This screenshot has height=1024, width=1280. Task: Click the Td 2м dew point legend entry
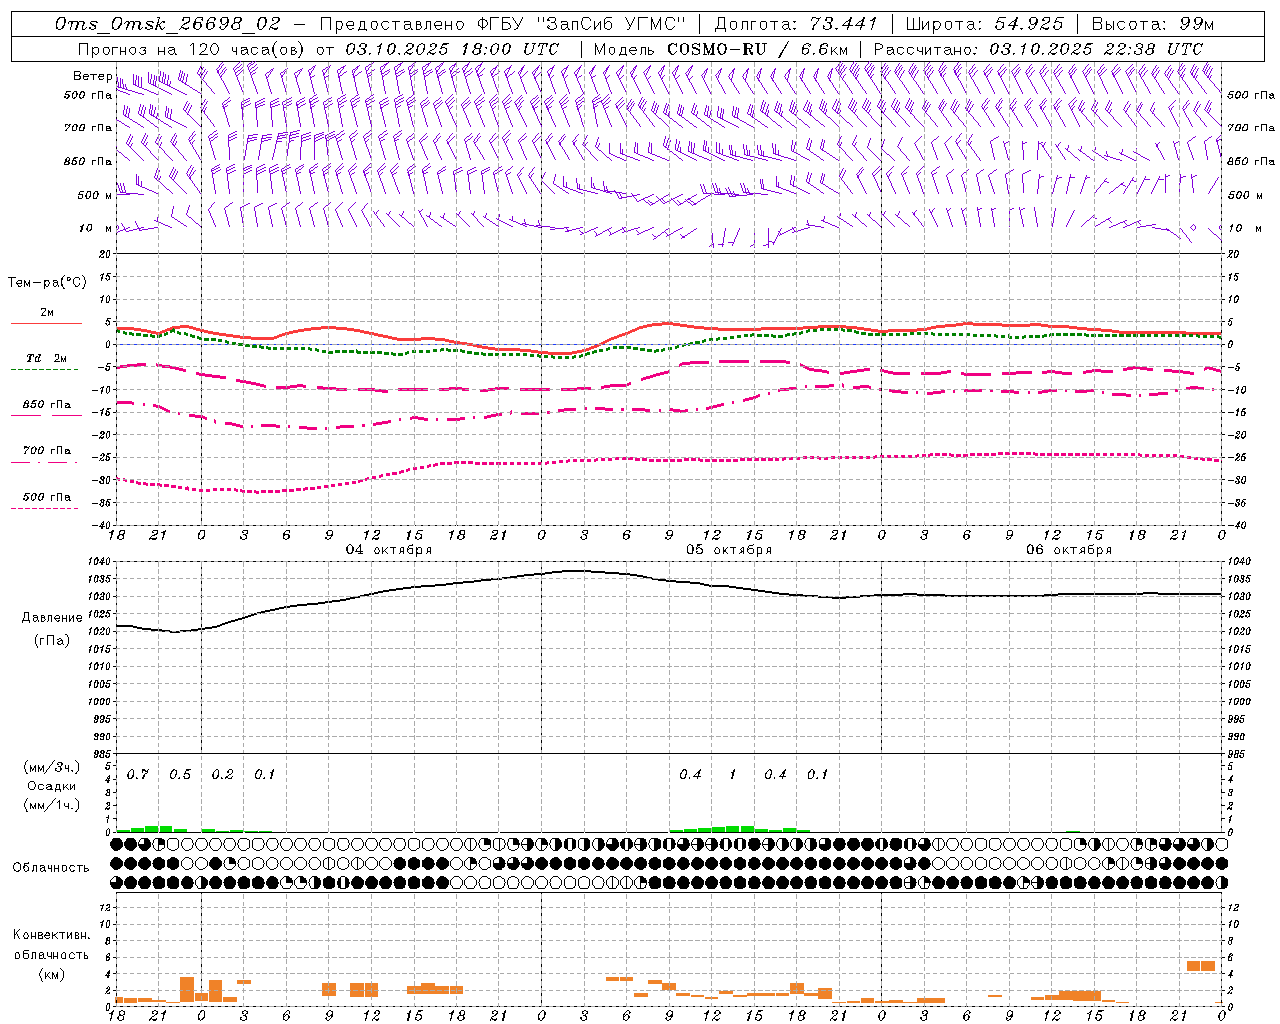tap(47, 358)
